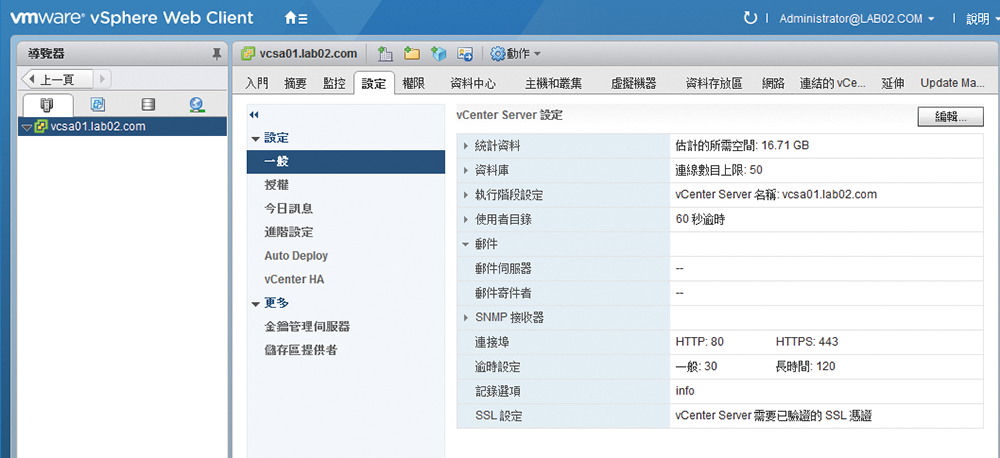Screen dimensions: 1000x458
Task: Switch to the 權限 tab
Action: click(x=414, y=84)
